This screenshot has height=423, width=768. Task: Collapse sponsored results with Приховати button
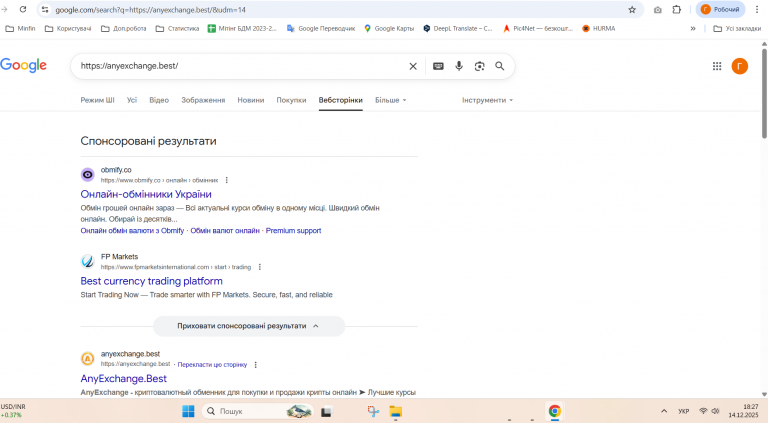(x=249, y=326)
